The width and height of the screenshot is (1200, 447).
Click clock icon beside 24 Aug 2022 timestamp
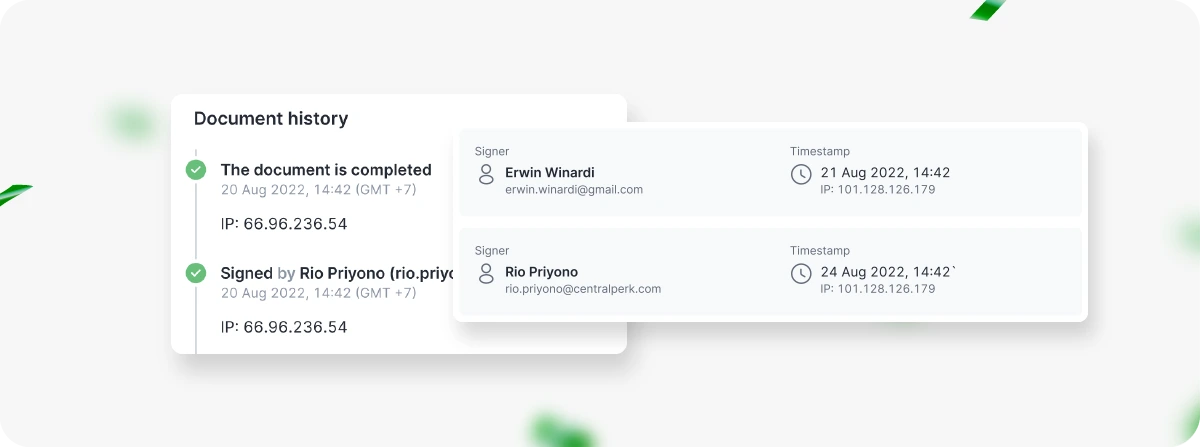click(801, 274)
